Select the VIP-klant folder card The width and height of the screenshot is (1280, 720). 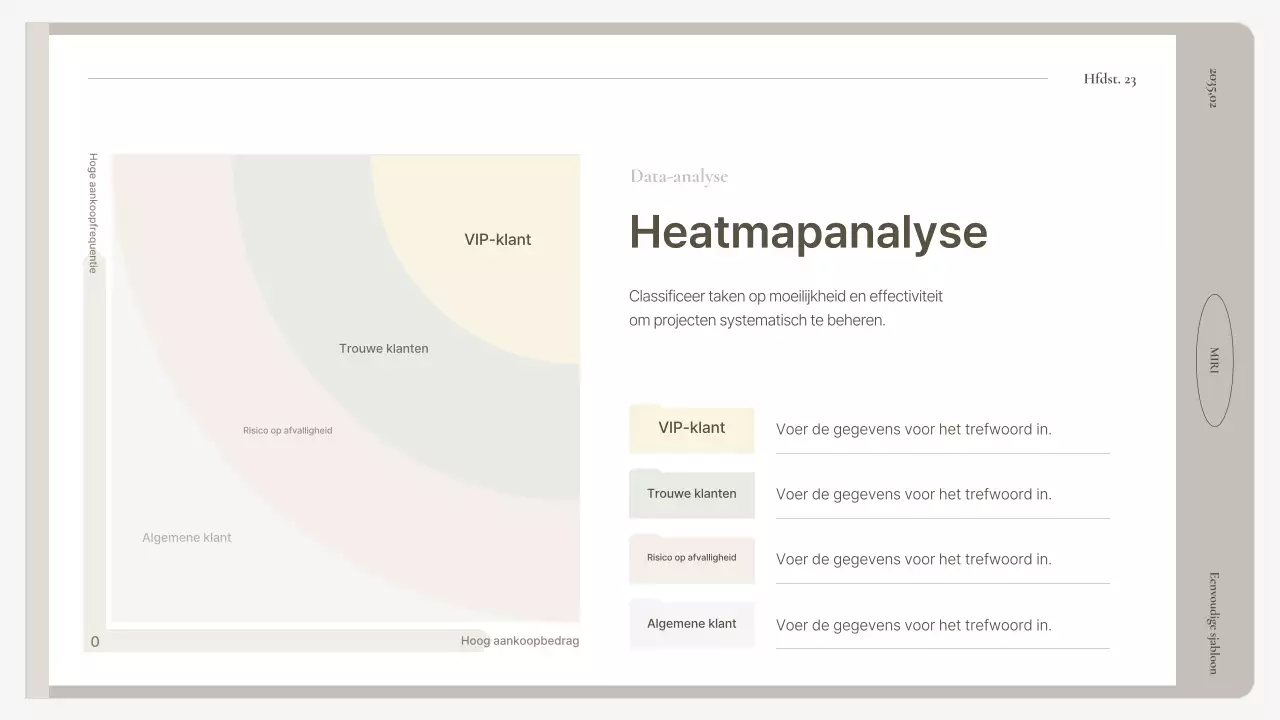pyautogui.click(x=691, y=428)
